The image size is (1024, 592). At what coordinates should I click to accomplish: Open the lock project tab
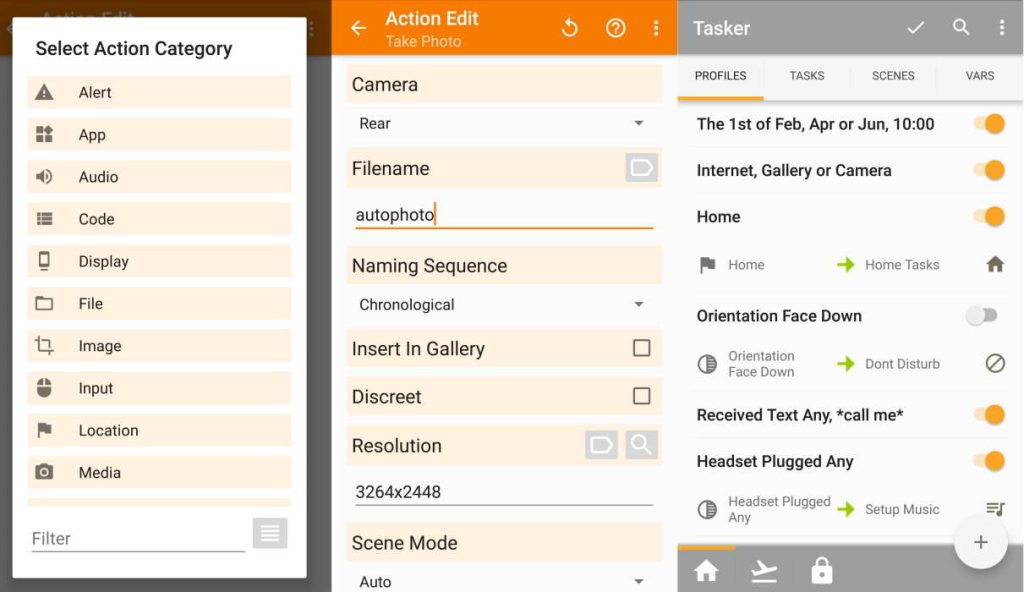pyautogui.click(x=822, y=570)
